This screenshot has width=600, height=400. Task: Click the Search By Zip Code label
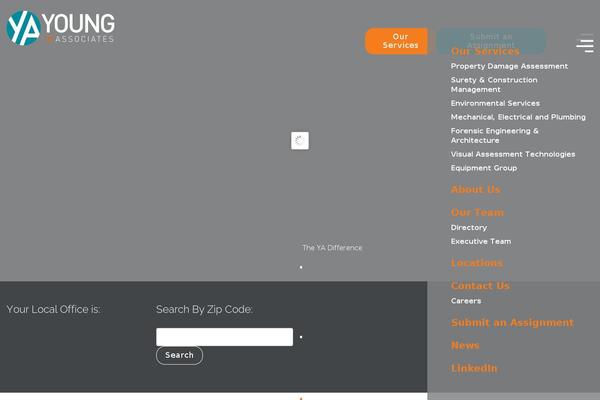coord(204,309)
